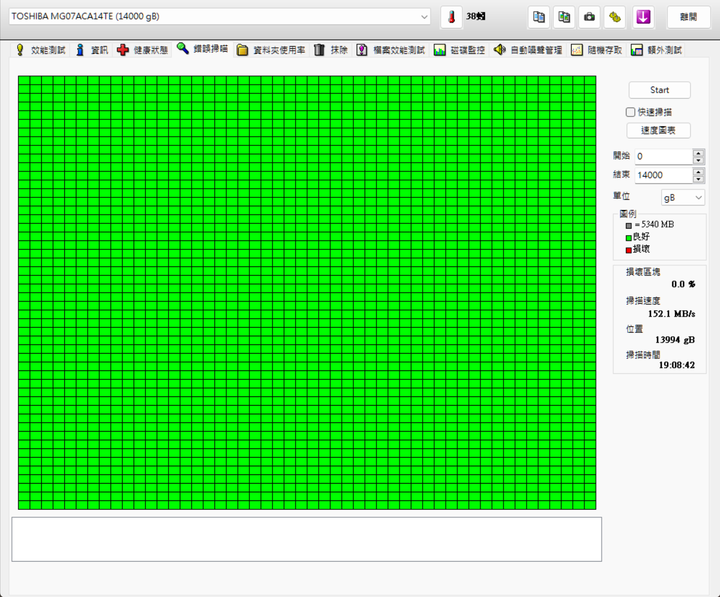Increase the 開始 value with up arrow
This screenshot has height=597, width=720.
coord(698,153)
